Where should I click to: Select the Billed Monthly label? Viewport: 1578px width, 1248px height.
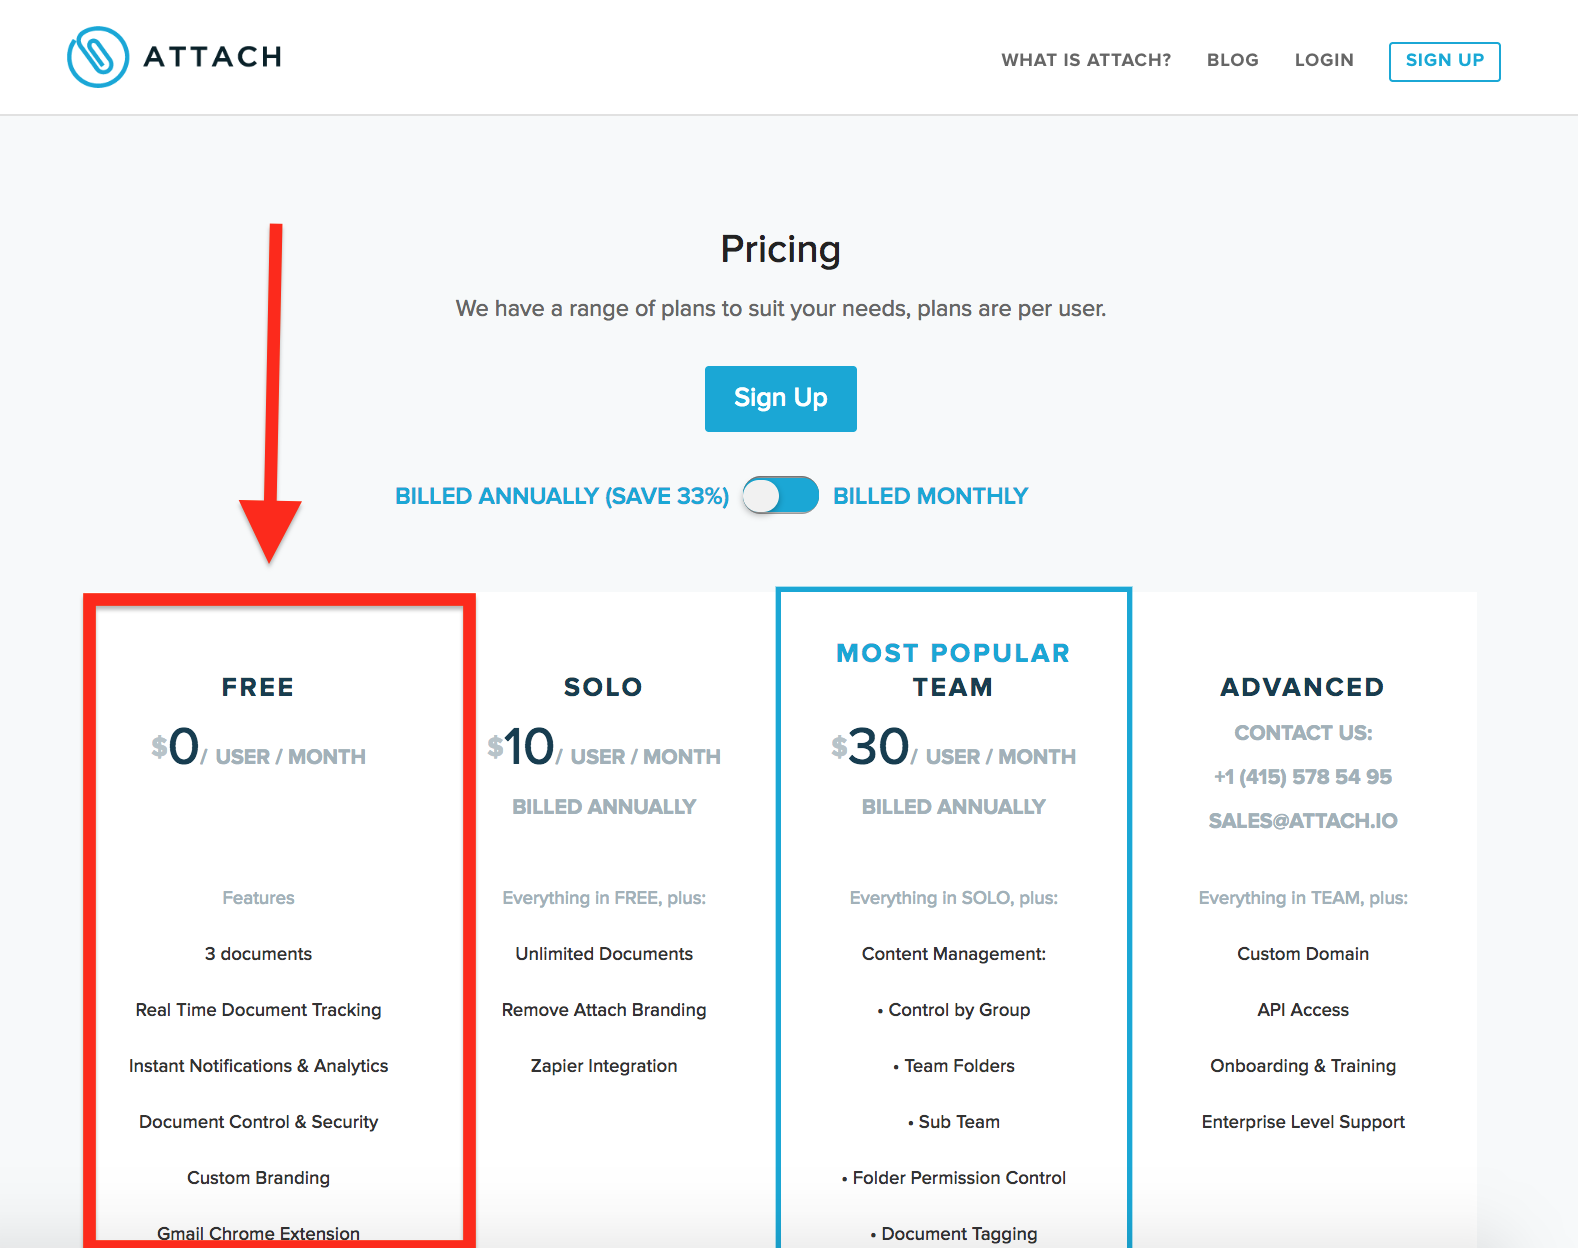[930, 496]
